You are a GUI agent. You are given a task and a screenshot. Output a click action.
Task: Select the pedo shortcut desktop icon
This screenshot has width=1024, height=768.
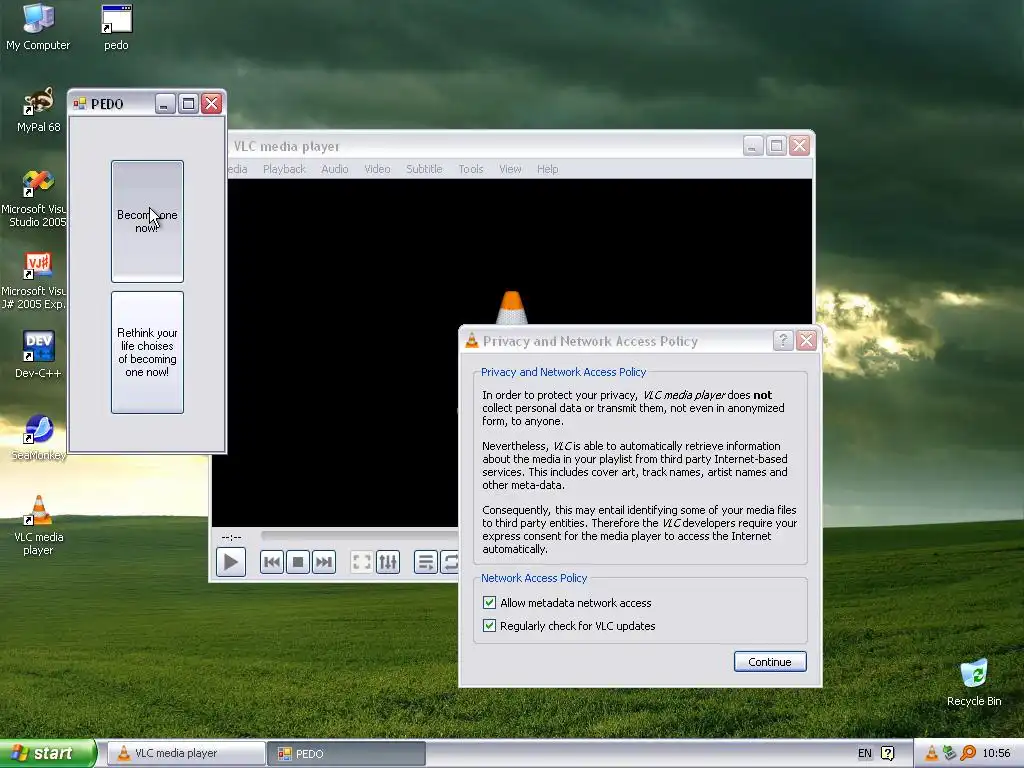tap(116, 27)
